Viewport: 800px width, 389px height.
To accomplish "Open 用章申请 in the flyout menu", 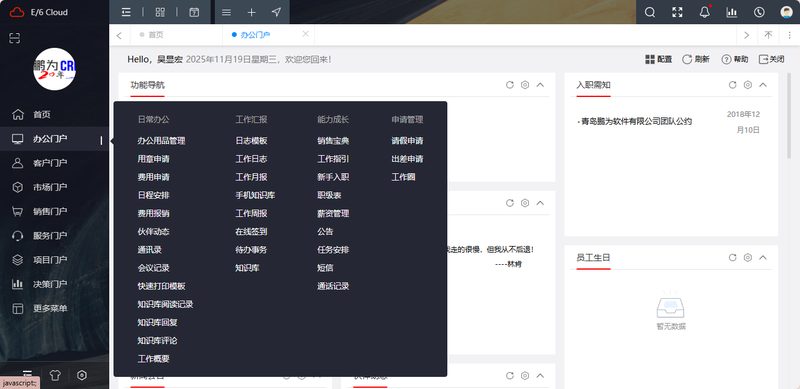I will (154, 159).
